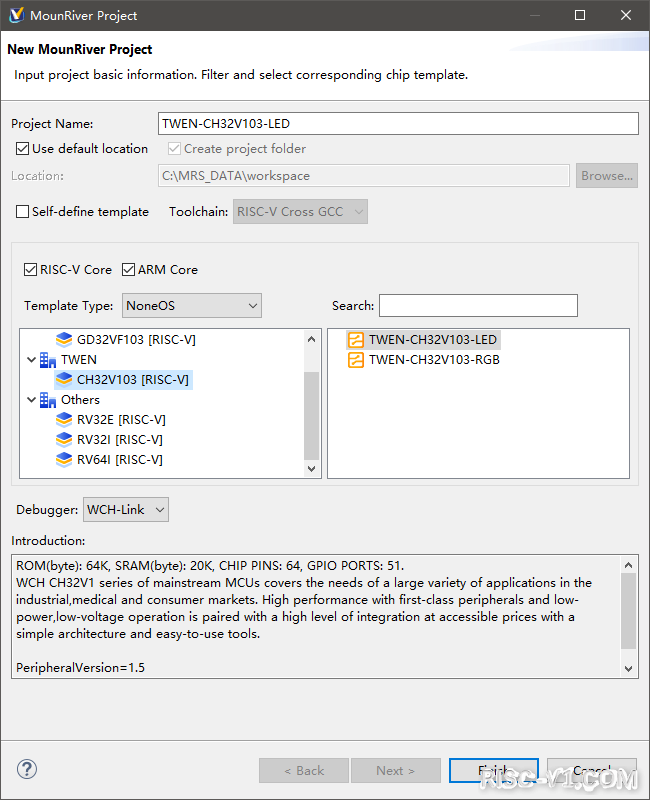Collapse the Others tree node
The image size is (650, 800).
point(31,399)
